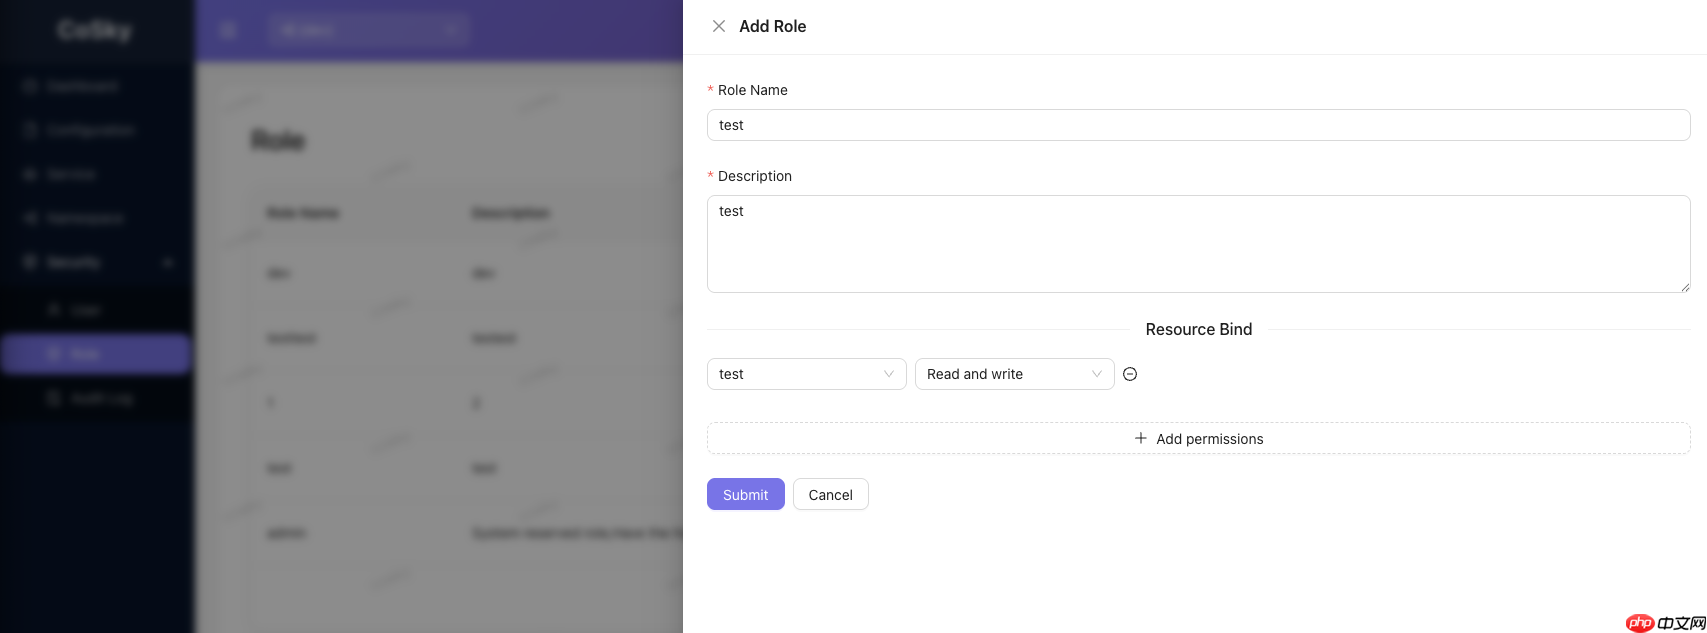Click the Add permissions dashed button text

point(1209,439)
